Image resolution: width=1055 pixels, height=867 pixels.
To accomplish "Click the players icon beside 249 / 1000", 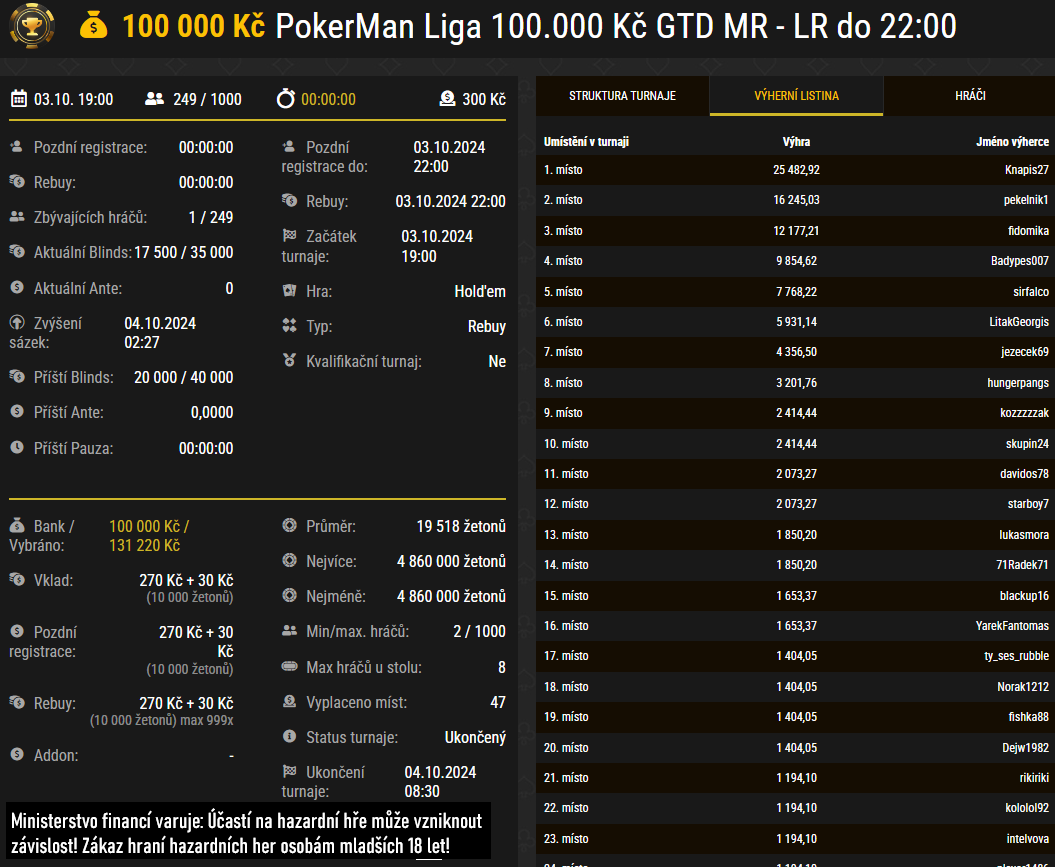I will pos(155,99).
